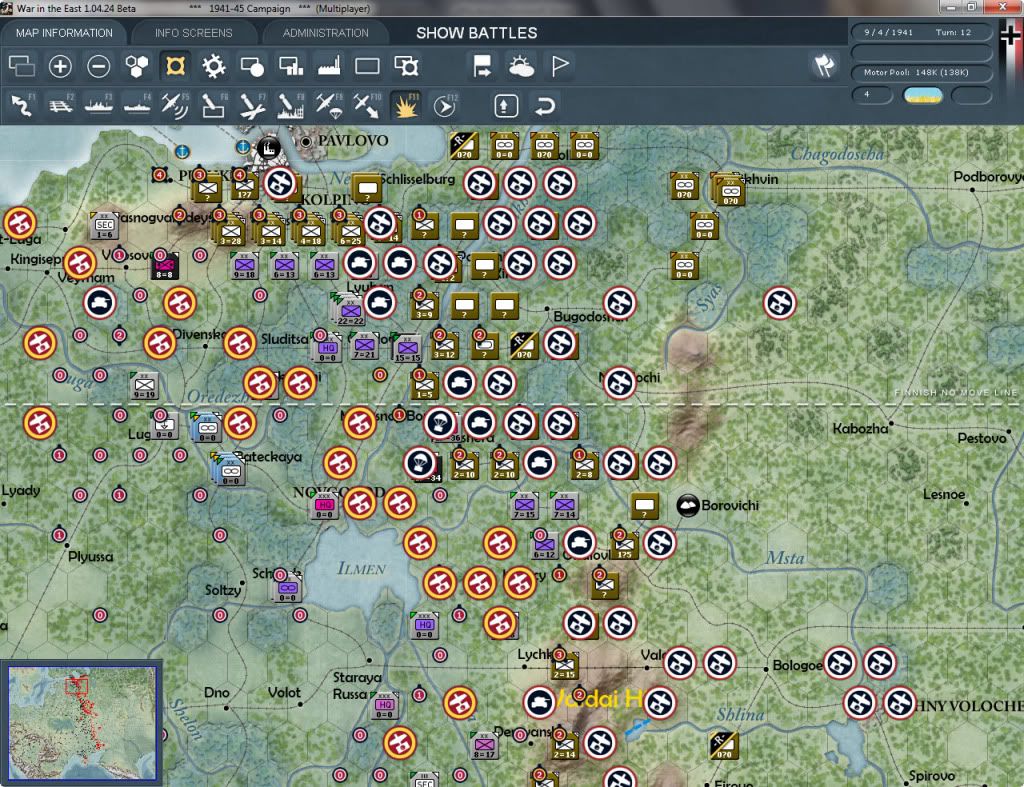Select the 8=17 unit counter

point(484,745)
